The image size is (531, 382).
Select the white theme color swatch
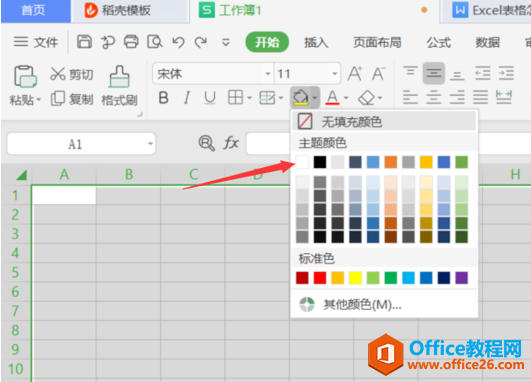click(302, 162)
